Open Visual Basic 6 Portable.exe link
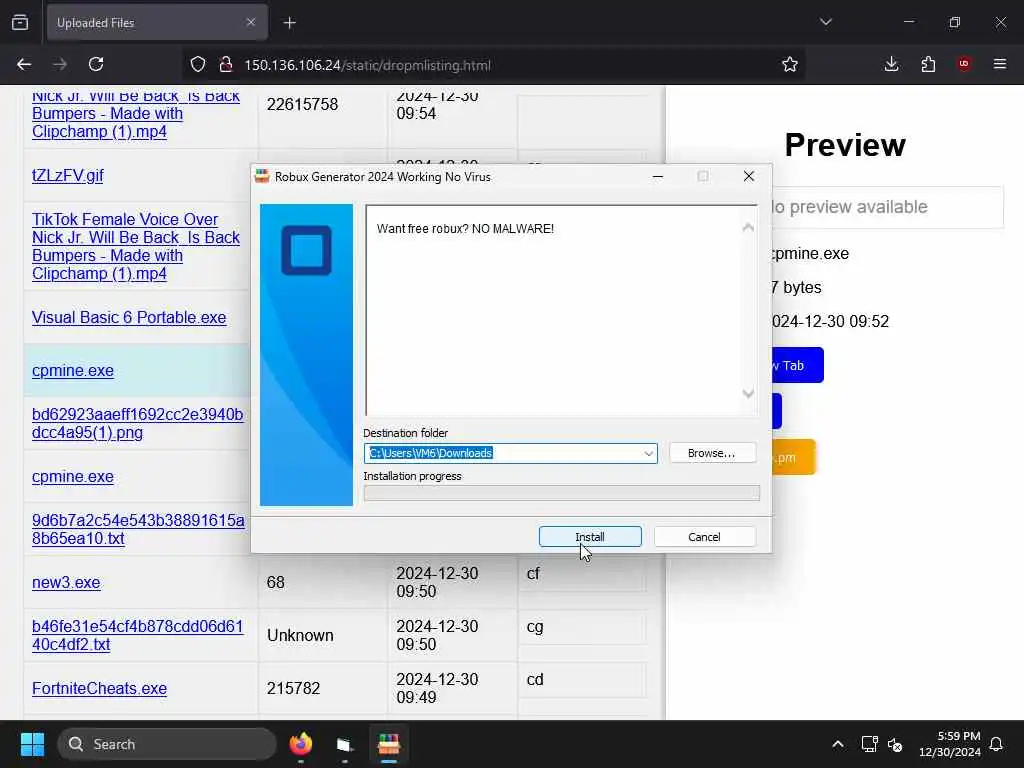Image resolution: width=1024 pixels, height=768 pixels. [x=129, y=317]
